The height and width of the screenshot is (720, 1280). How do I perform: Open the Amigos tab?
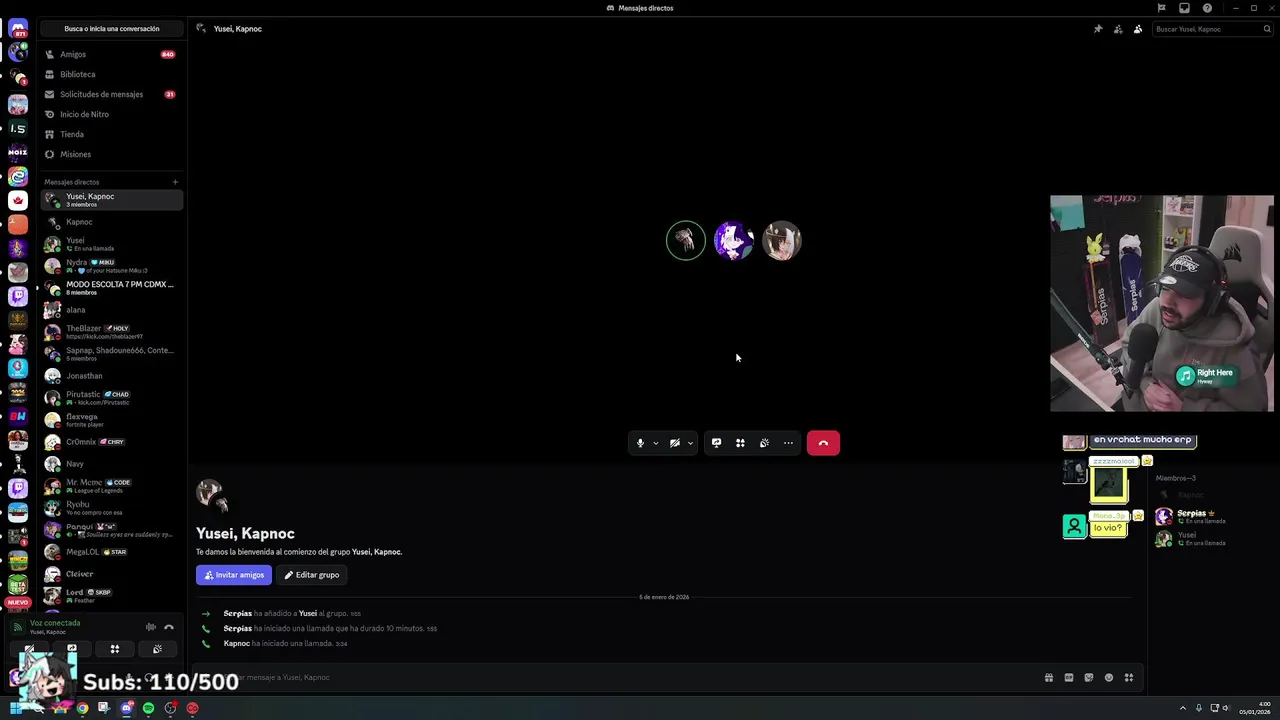coord(111,54)
